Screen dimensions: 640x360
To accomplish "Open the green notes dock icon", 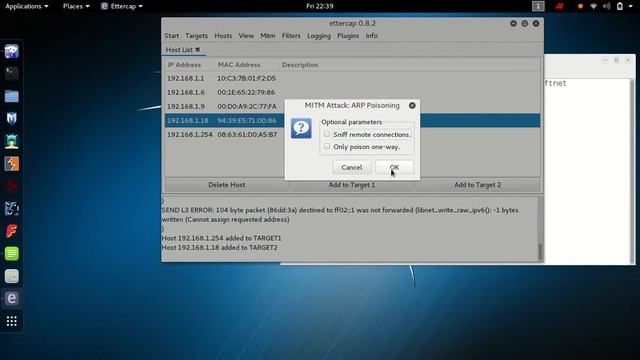I will coord(11,253).
